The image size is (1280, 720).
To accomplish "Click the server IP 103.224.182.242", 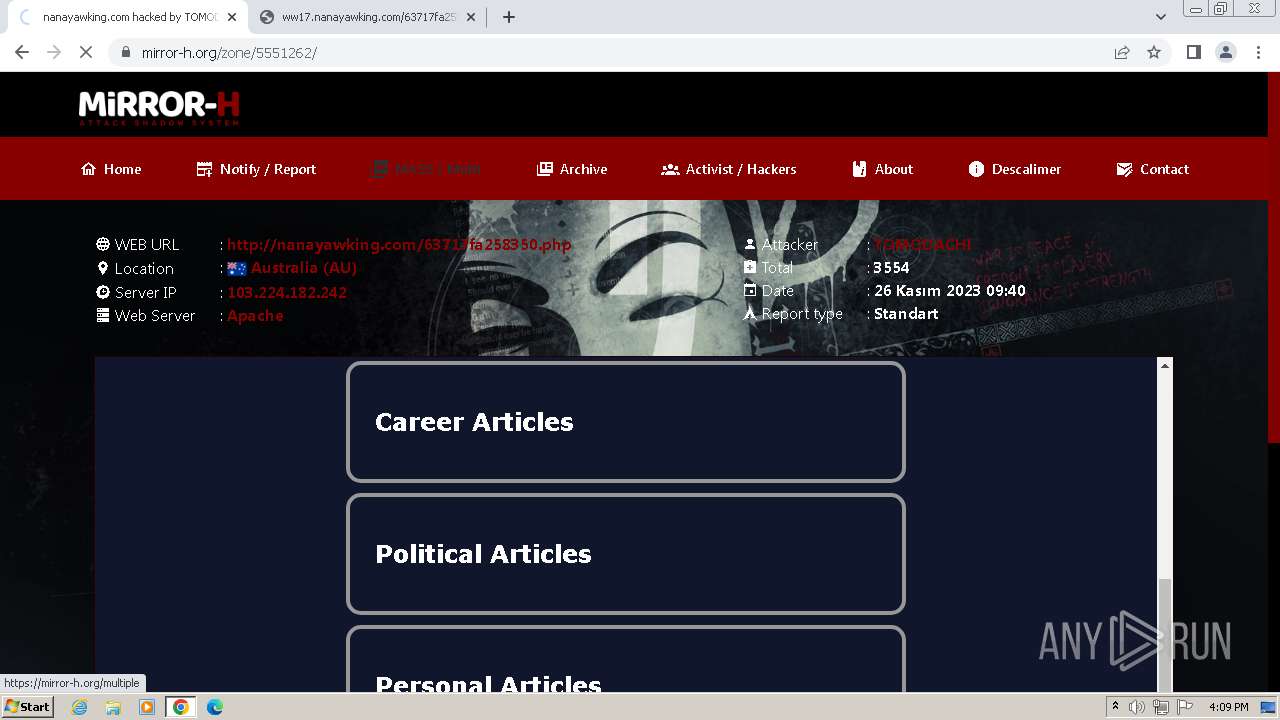I will pyautogui.click(x=287, y=292).
